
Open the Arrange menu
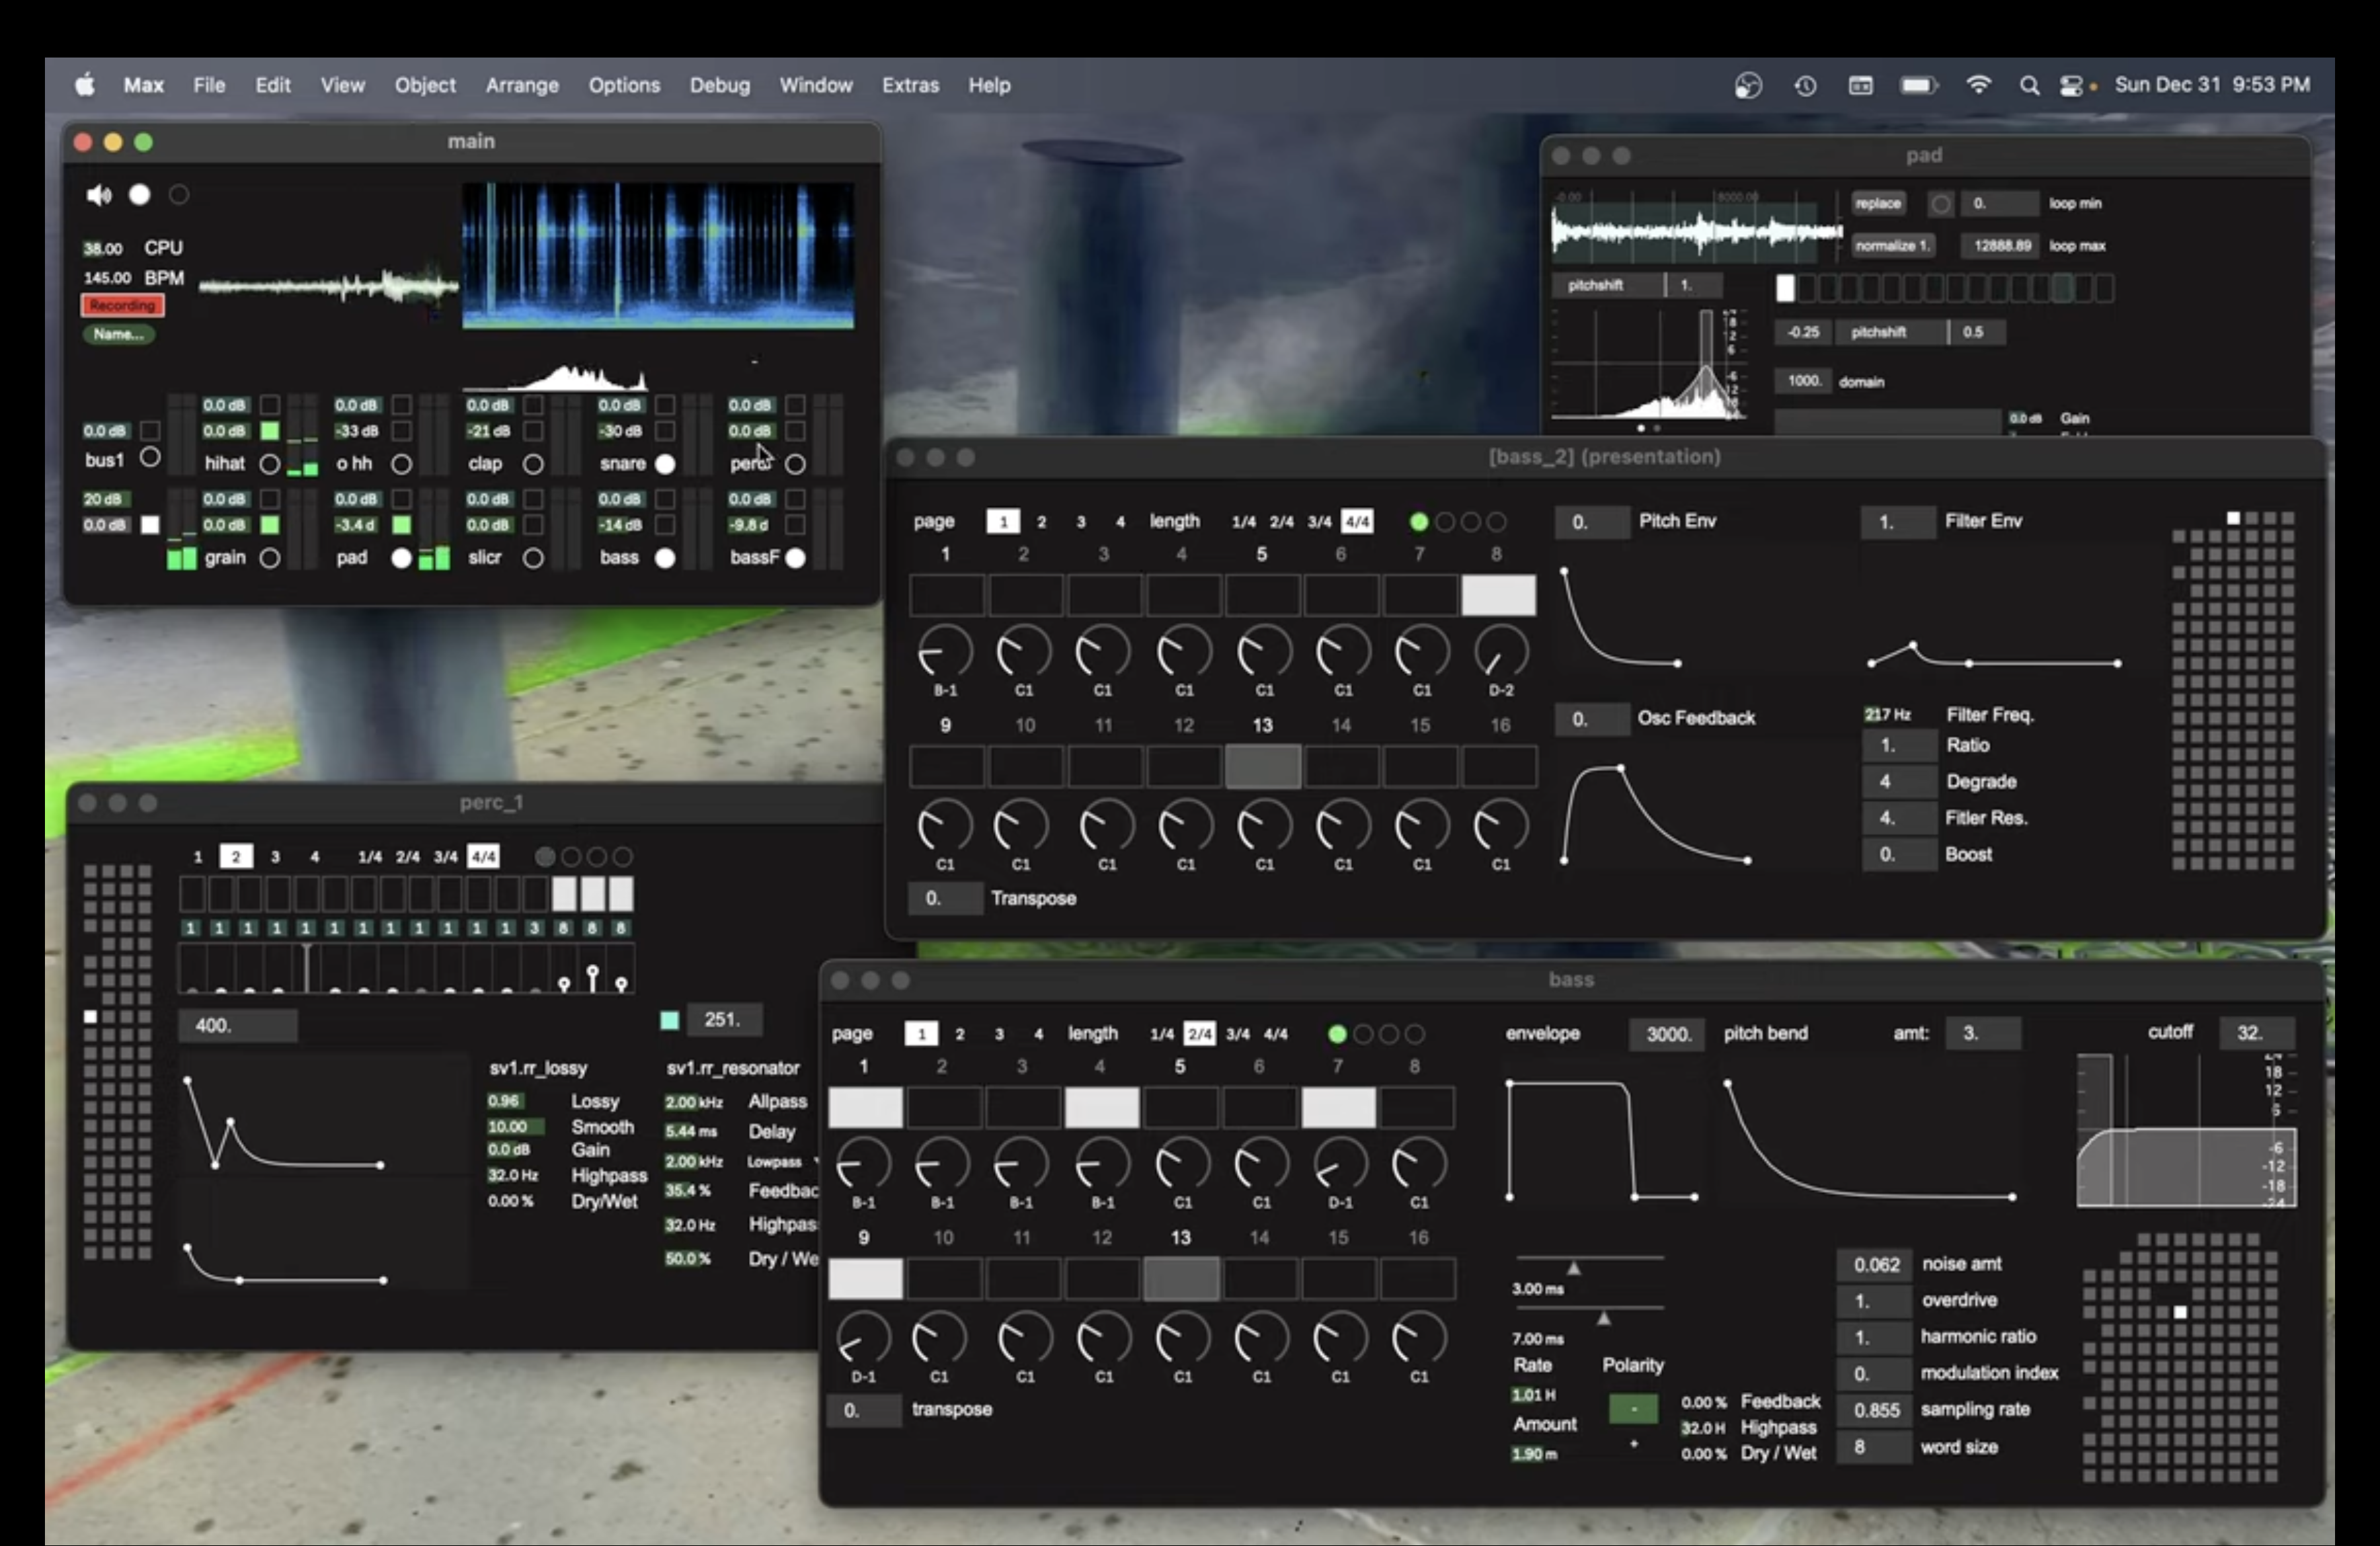pos(521,86)
